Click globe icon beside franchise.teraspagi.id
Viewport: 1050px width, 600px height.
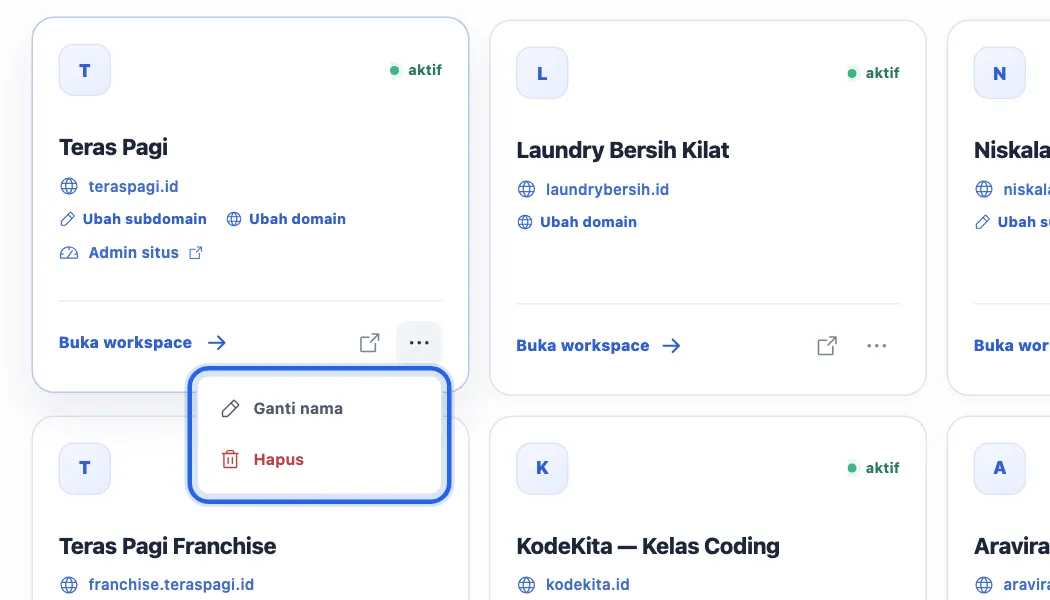(x=69, y=585)
